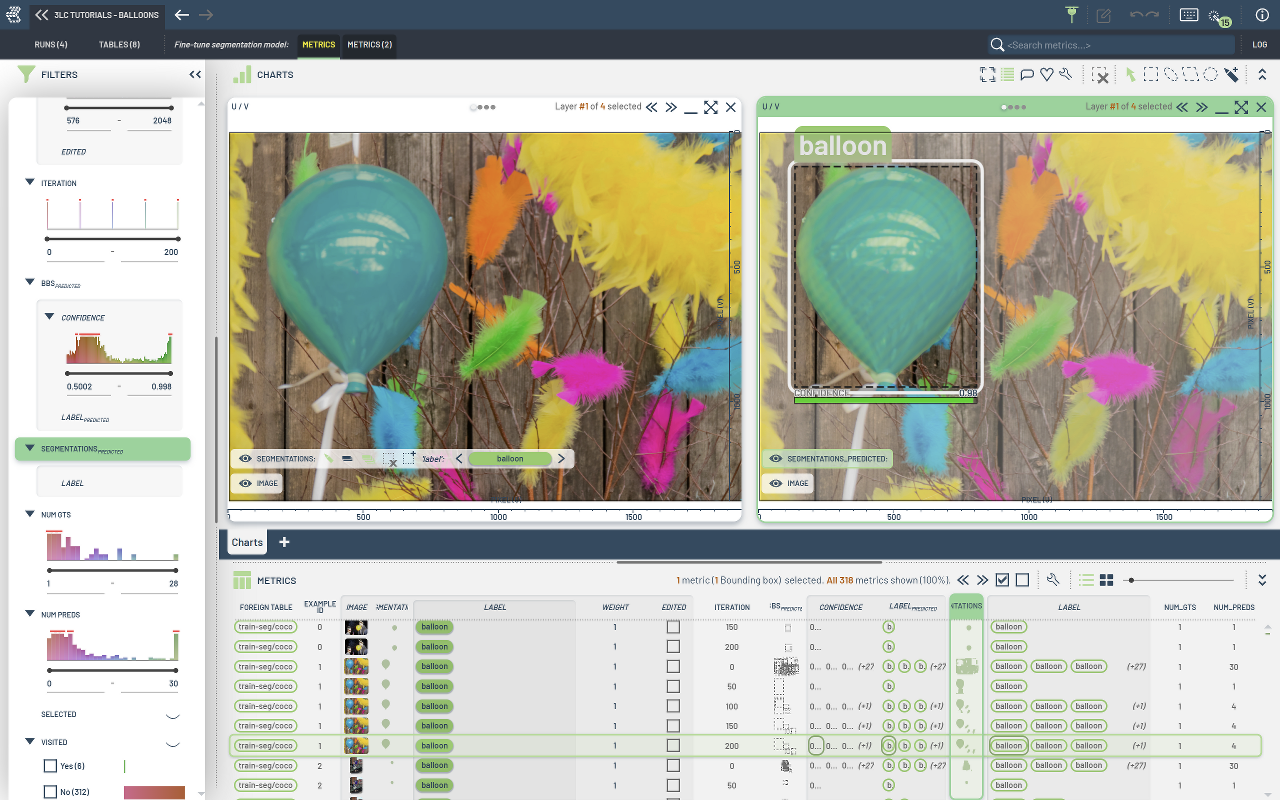
Task: Click the heart icon in Charts toolbar
Action: tap(1046, 74)
